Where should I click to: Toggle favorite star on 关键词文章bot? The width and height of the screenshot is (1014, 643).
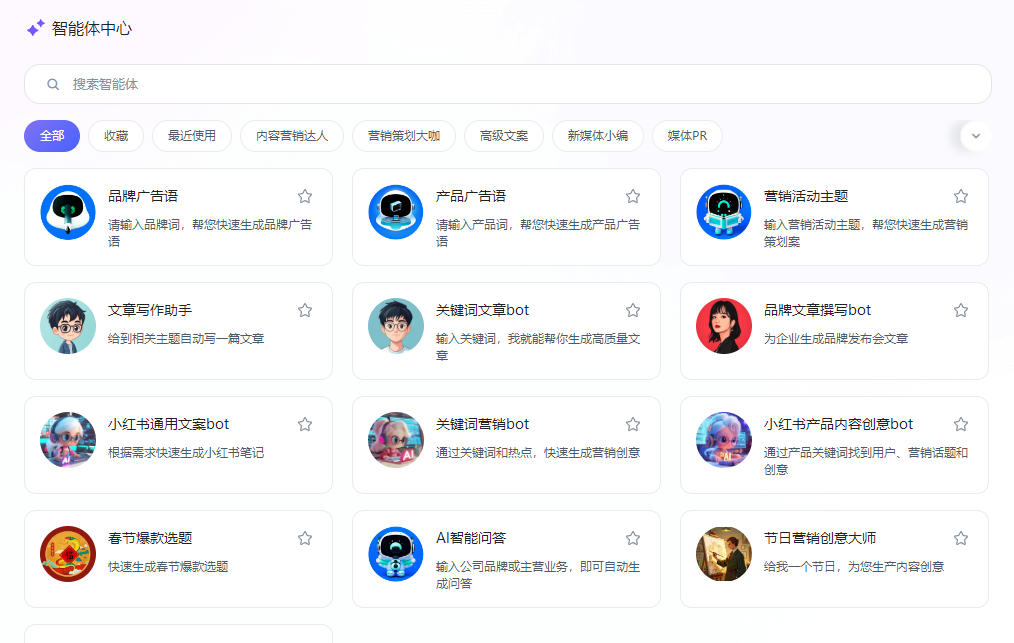click(x=633, y=310)
